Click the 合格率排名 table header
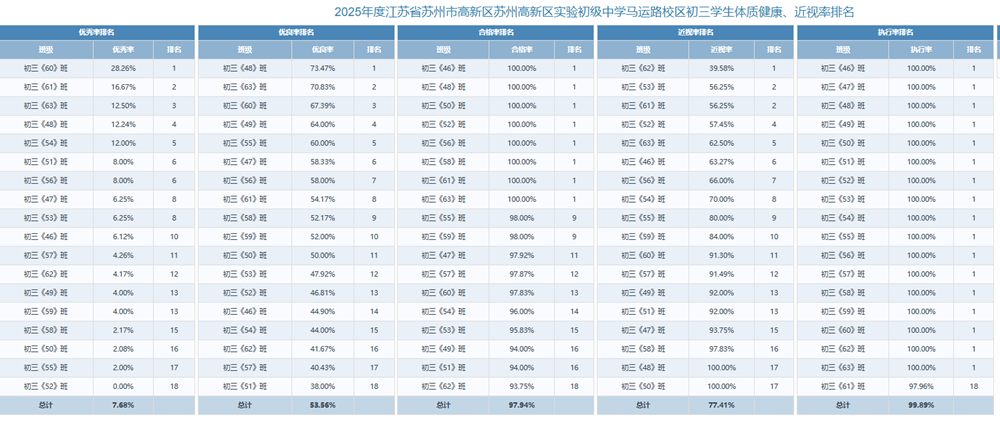This screenshot has height=421, width=1000. tap(496, 33)
